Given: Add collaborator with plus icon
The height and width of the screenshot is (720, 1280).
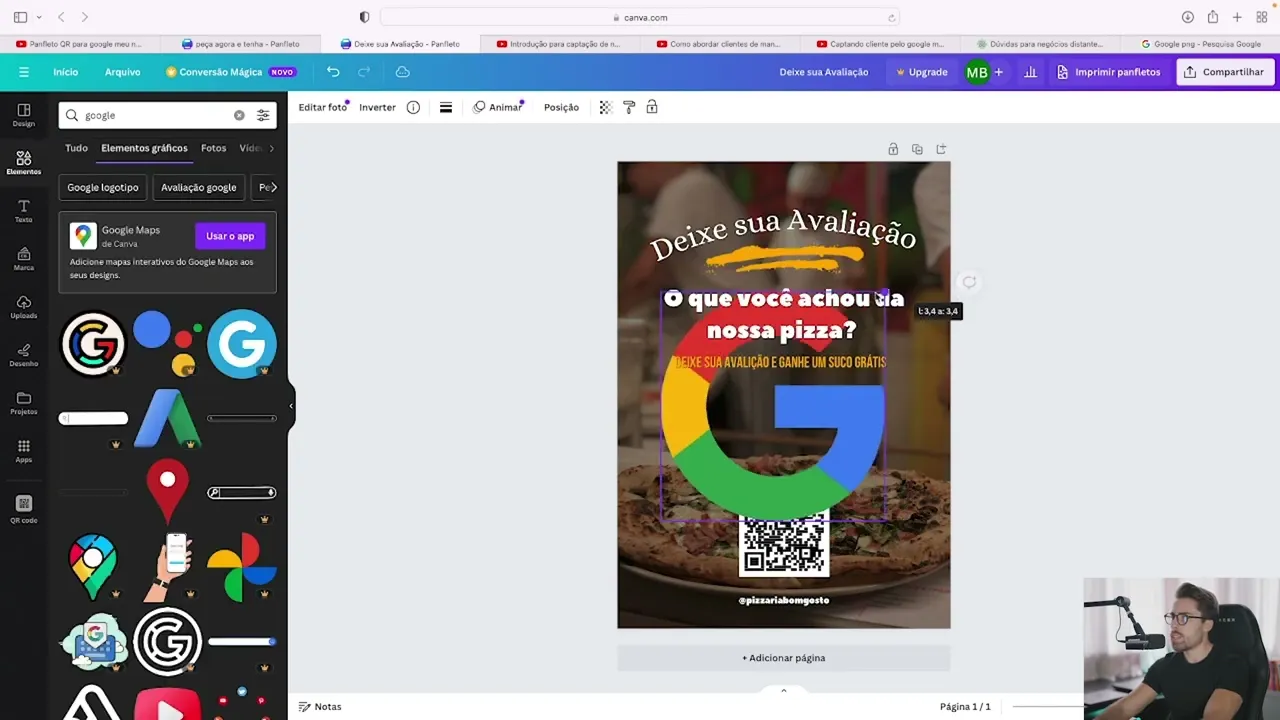Looking at the screenshot, I should point(998,72).
